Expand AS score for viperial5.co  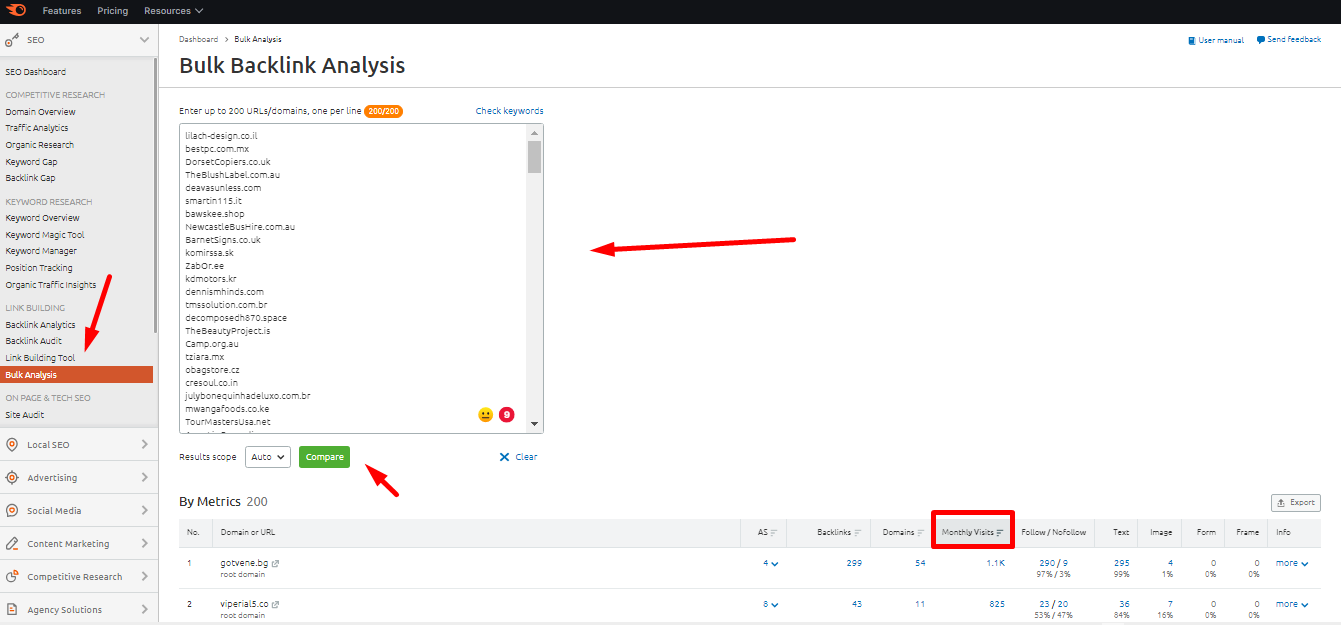click(770, 604)
